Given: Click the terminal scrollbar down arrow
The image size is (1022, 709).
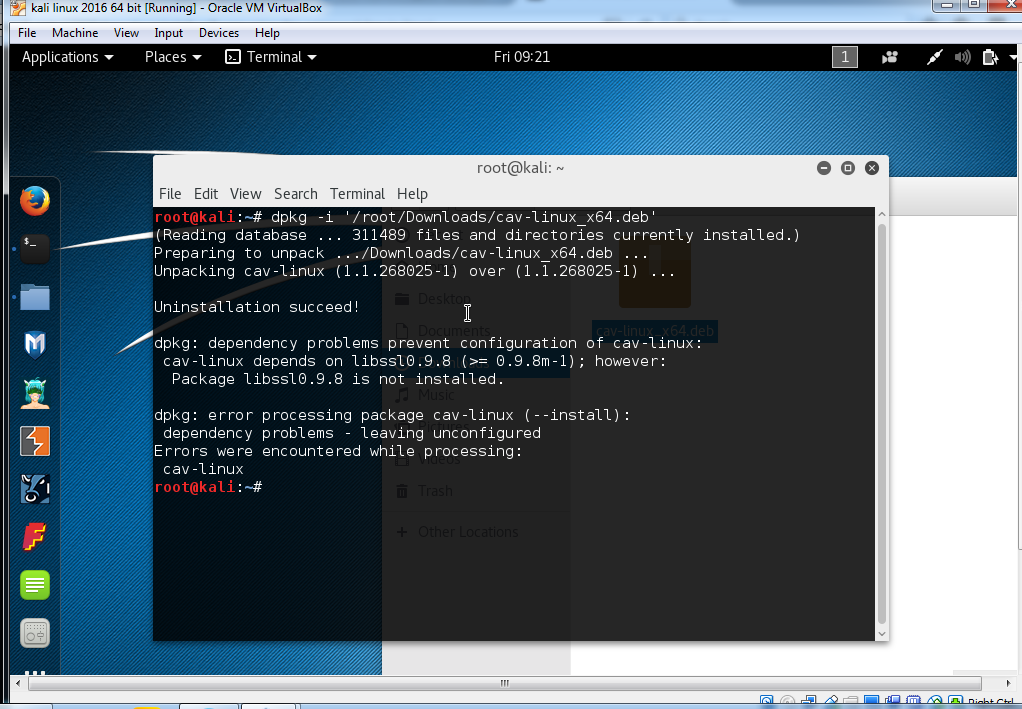Looking at the screenshot, I should click(882, 634).
